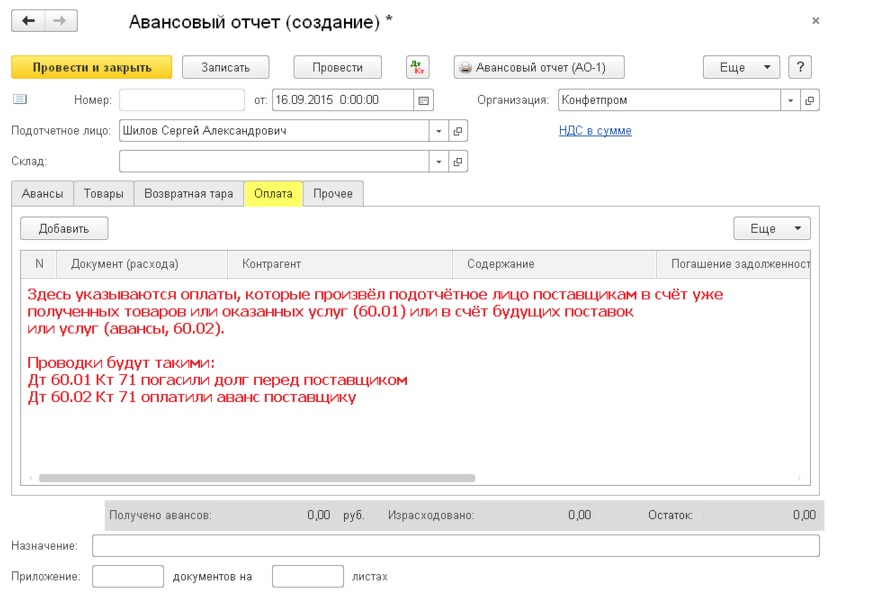Open Подотчетное лицо record with the open icon
The width and height of the screenshot is (871, 596).
[458, 131]
